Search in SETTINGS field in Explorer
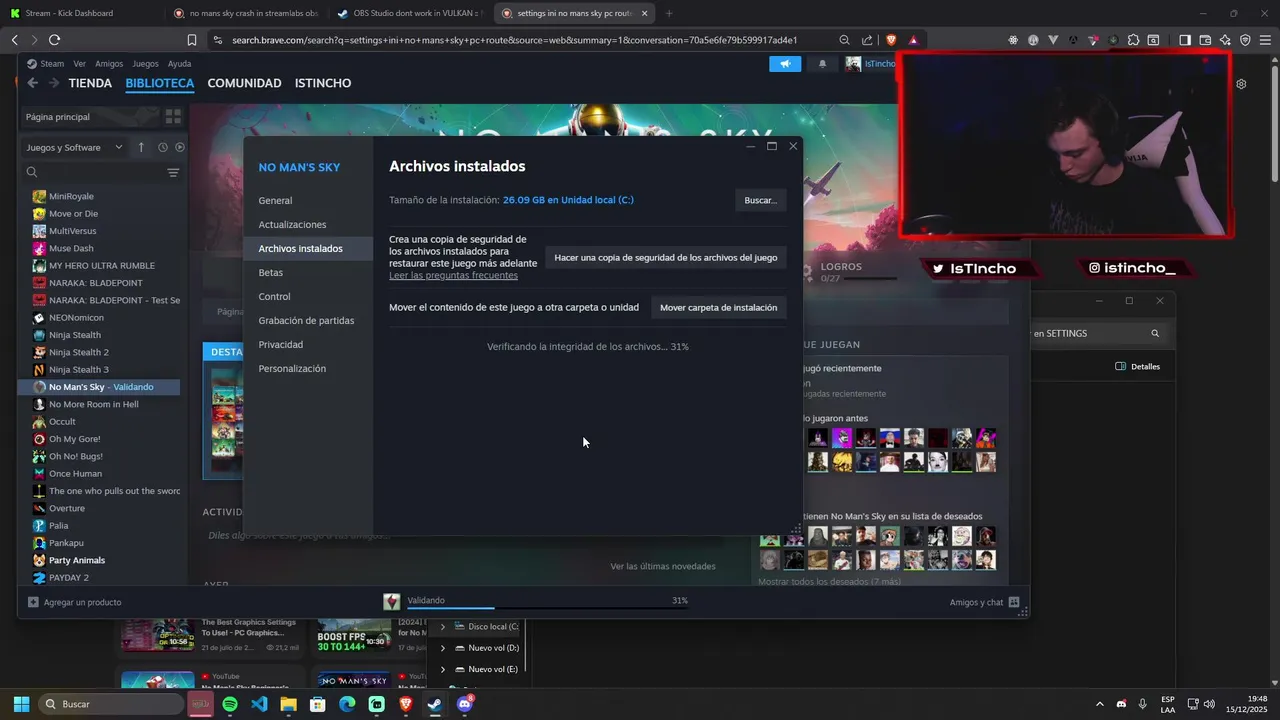The width and height of the screenshot is (1280, 720). [1097, 334]
